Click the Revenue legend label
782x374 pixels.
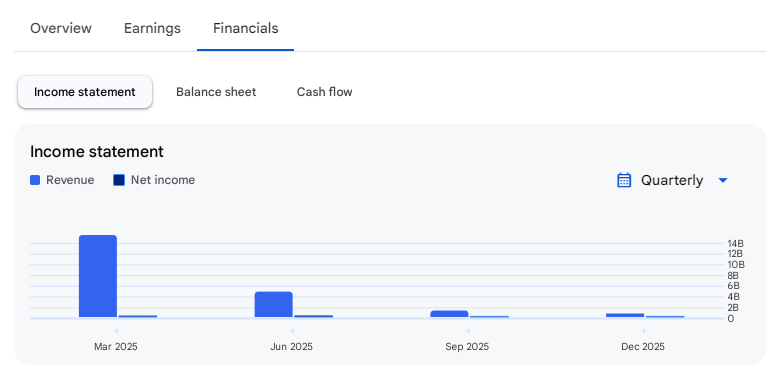[70, 180]
